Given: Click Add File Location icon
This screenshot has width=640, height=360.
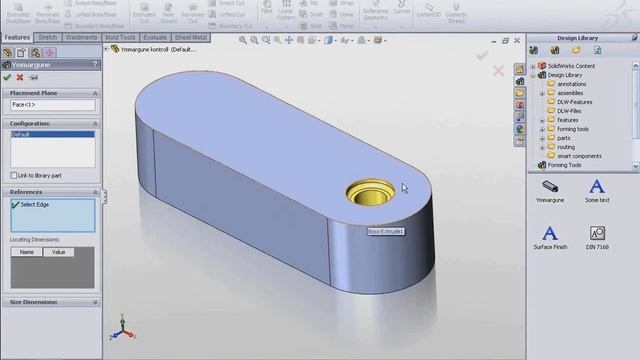Looking at the screenshot, I should tap(555, 50).
